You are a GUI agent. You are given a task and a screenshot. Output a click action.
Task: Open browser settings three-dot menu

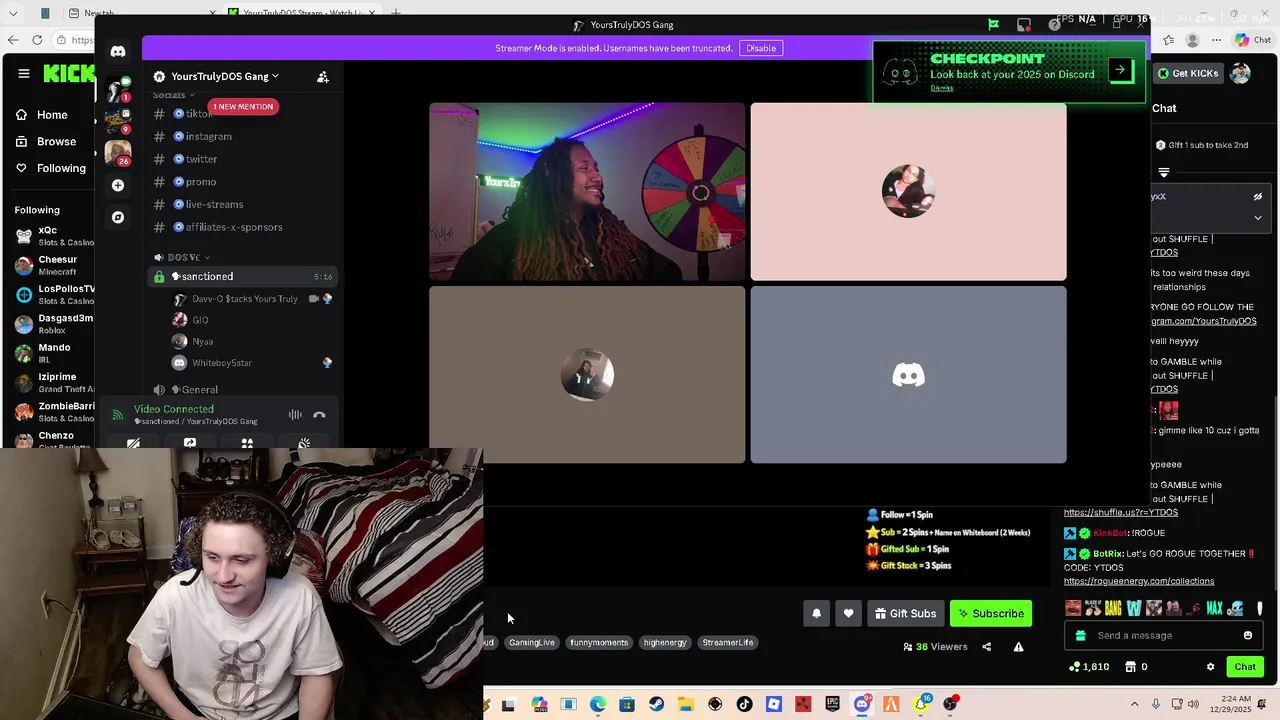click(1216, 40)
